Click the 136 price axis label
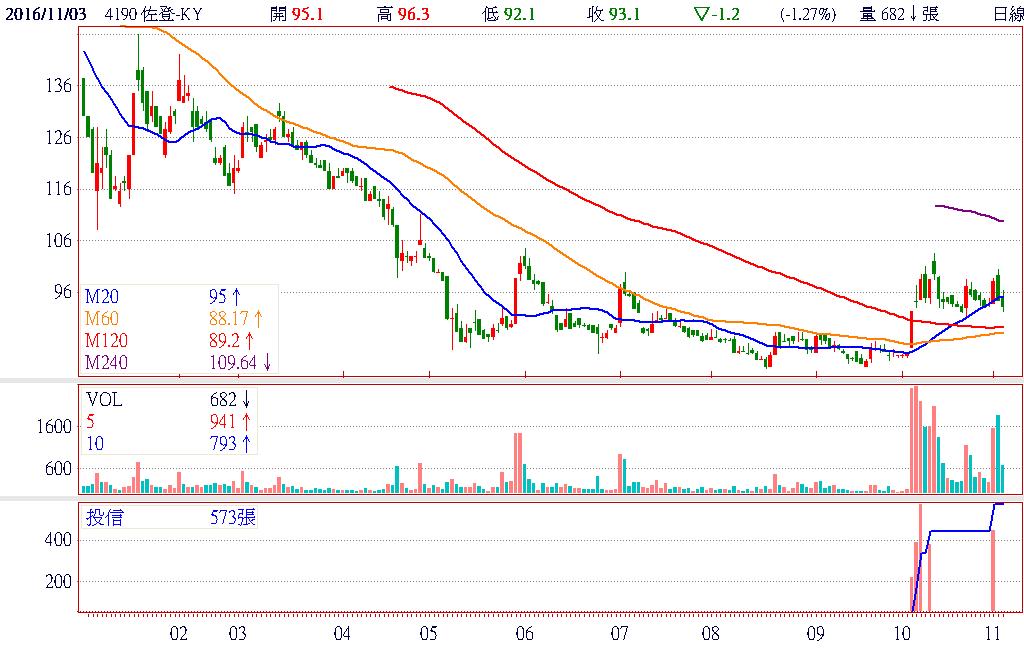This screenshot has width=1024, height=662. (x=61, y=86)
